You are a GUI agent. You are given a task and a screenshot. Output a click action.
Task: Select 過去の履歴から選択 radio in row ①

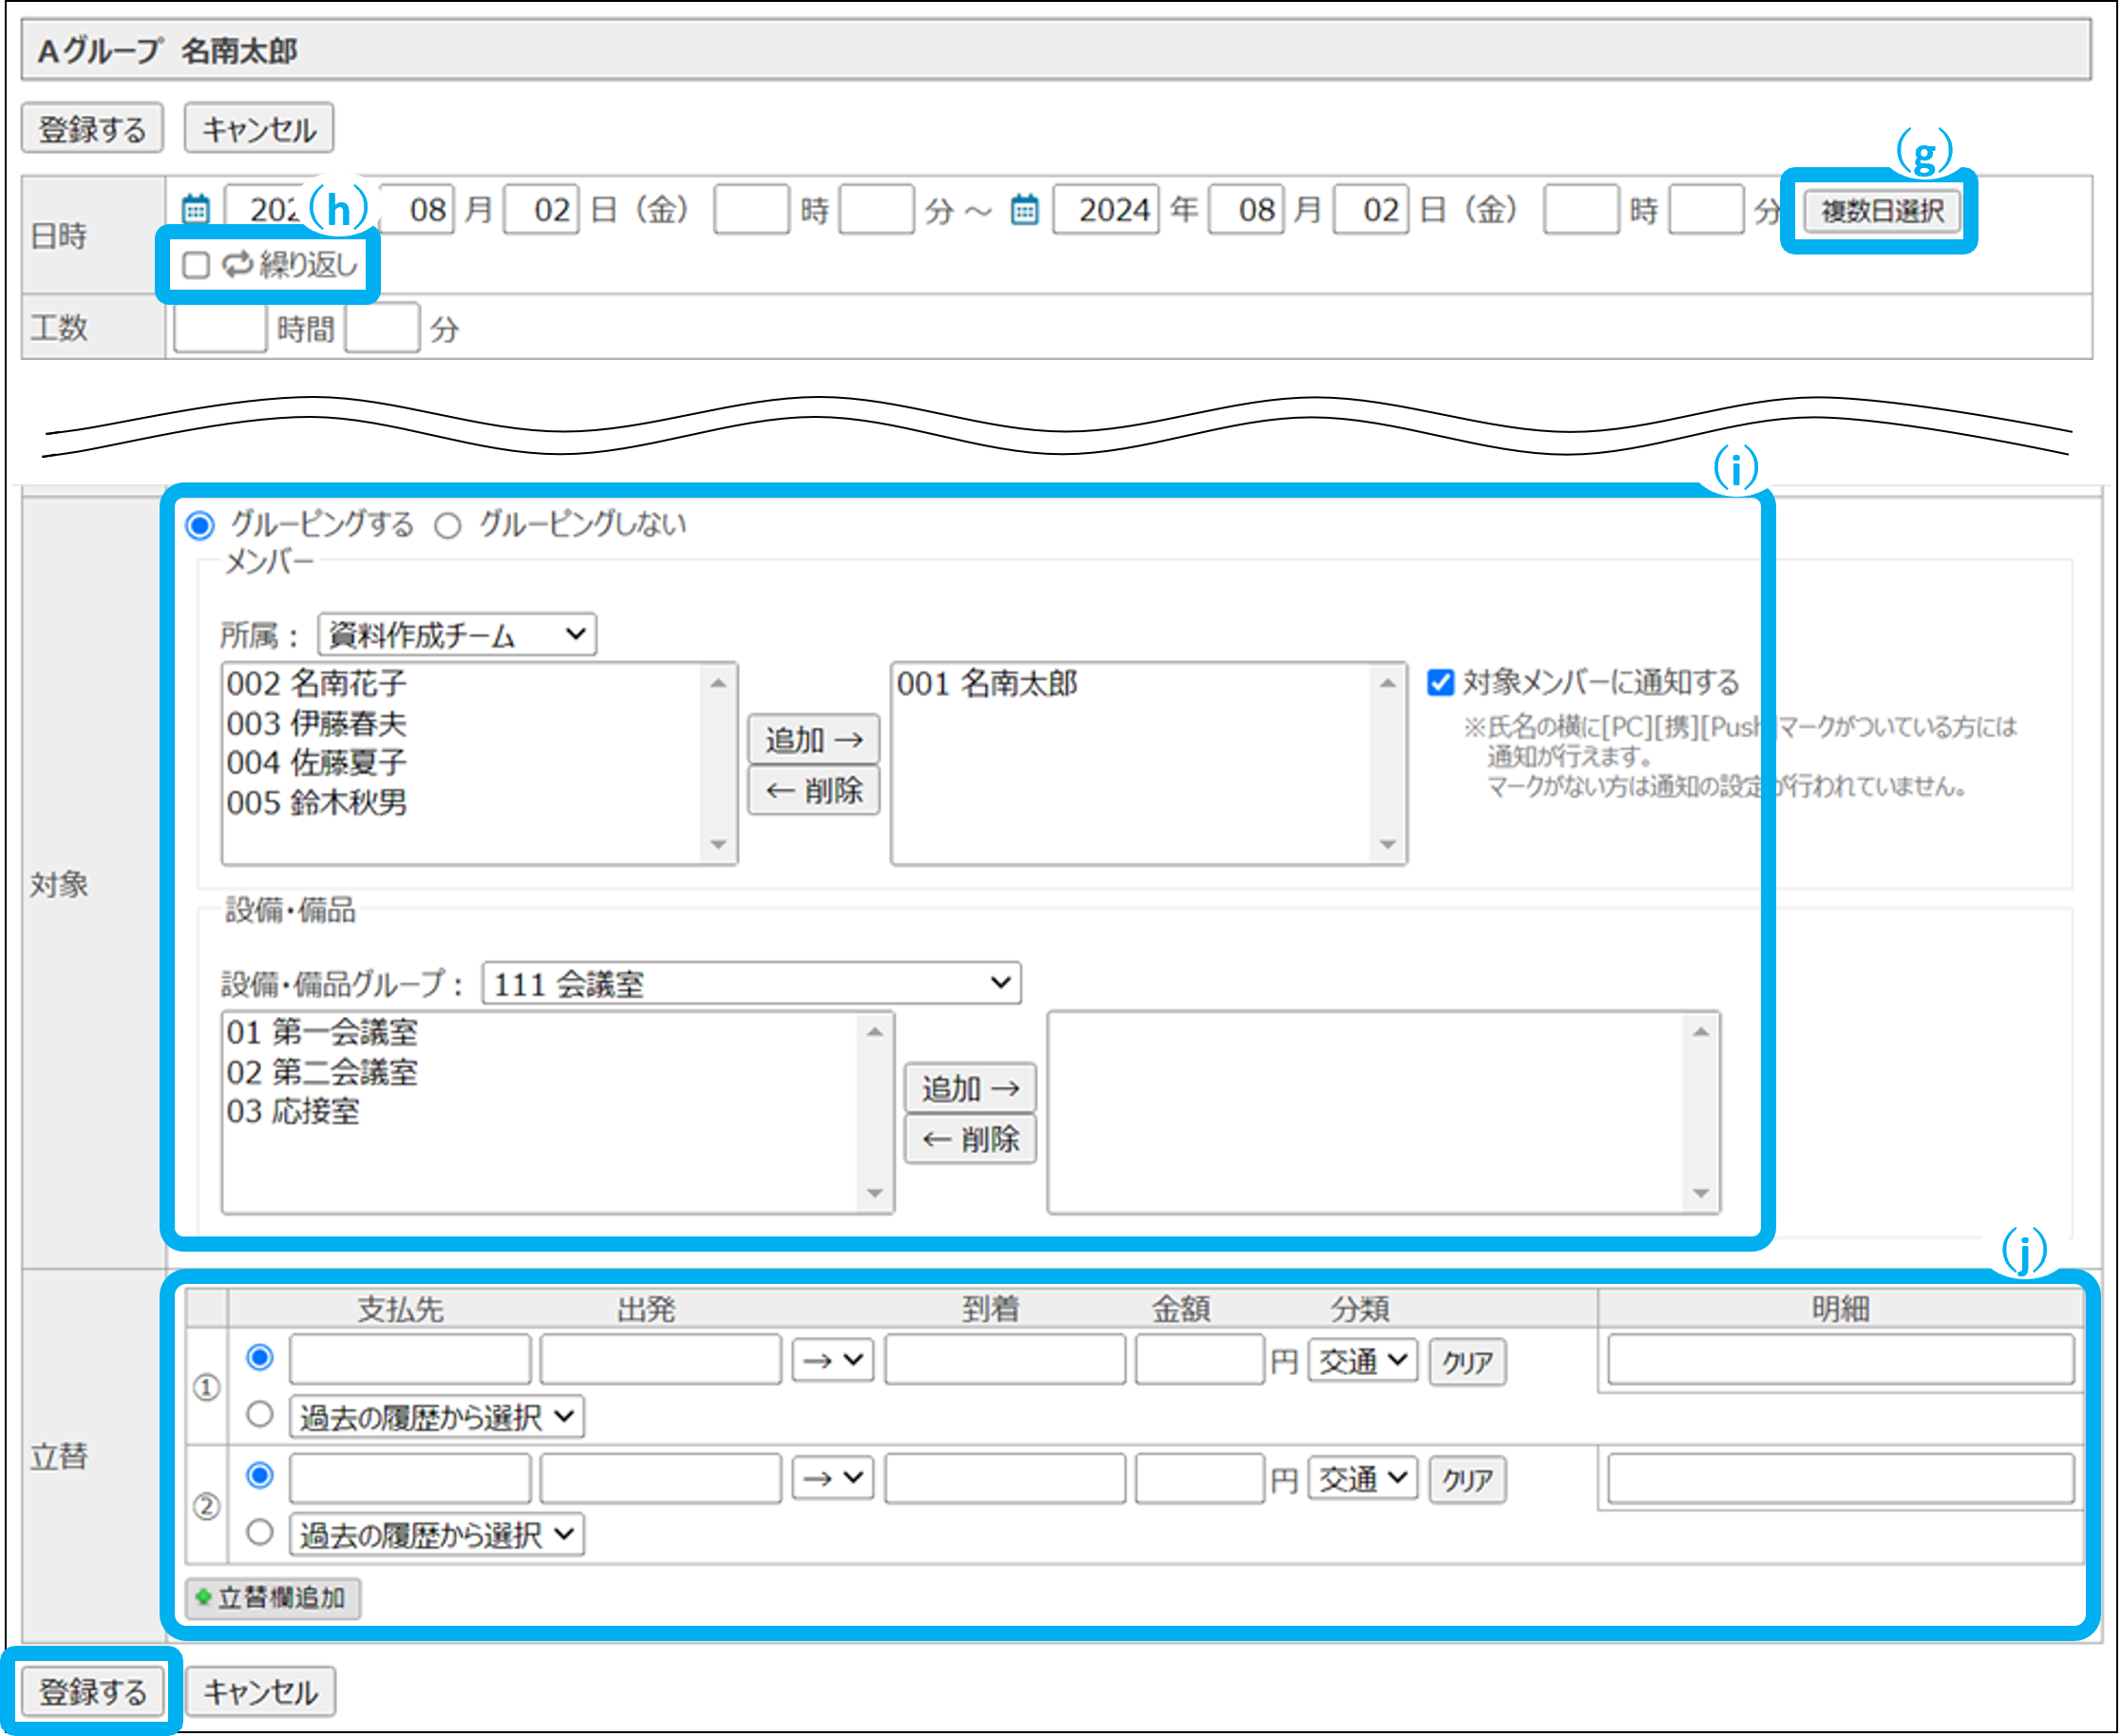pyautogui.click(x=260, y=1414)
